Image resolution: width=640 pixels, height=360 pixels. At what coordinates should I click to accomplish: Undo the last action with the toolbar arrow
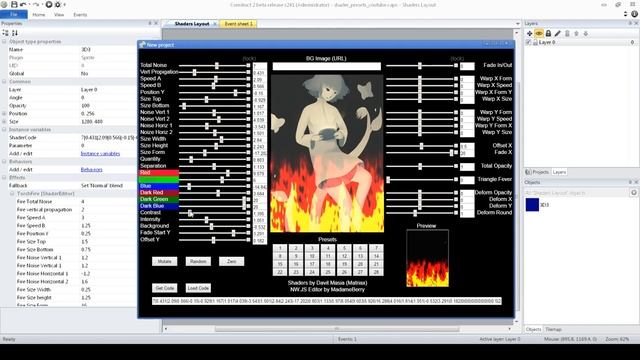[23, 4]
